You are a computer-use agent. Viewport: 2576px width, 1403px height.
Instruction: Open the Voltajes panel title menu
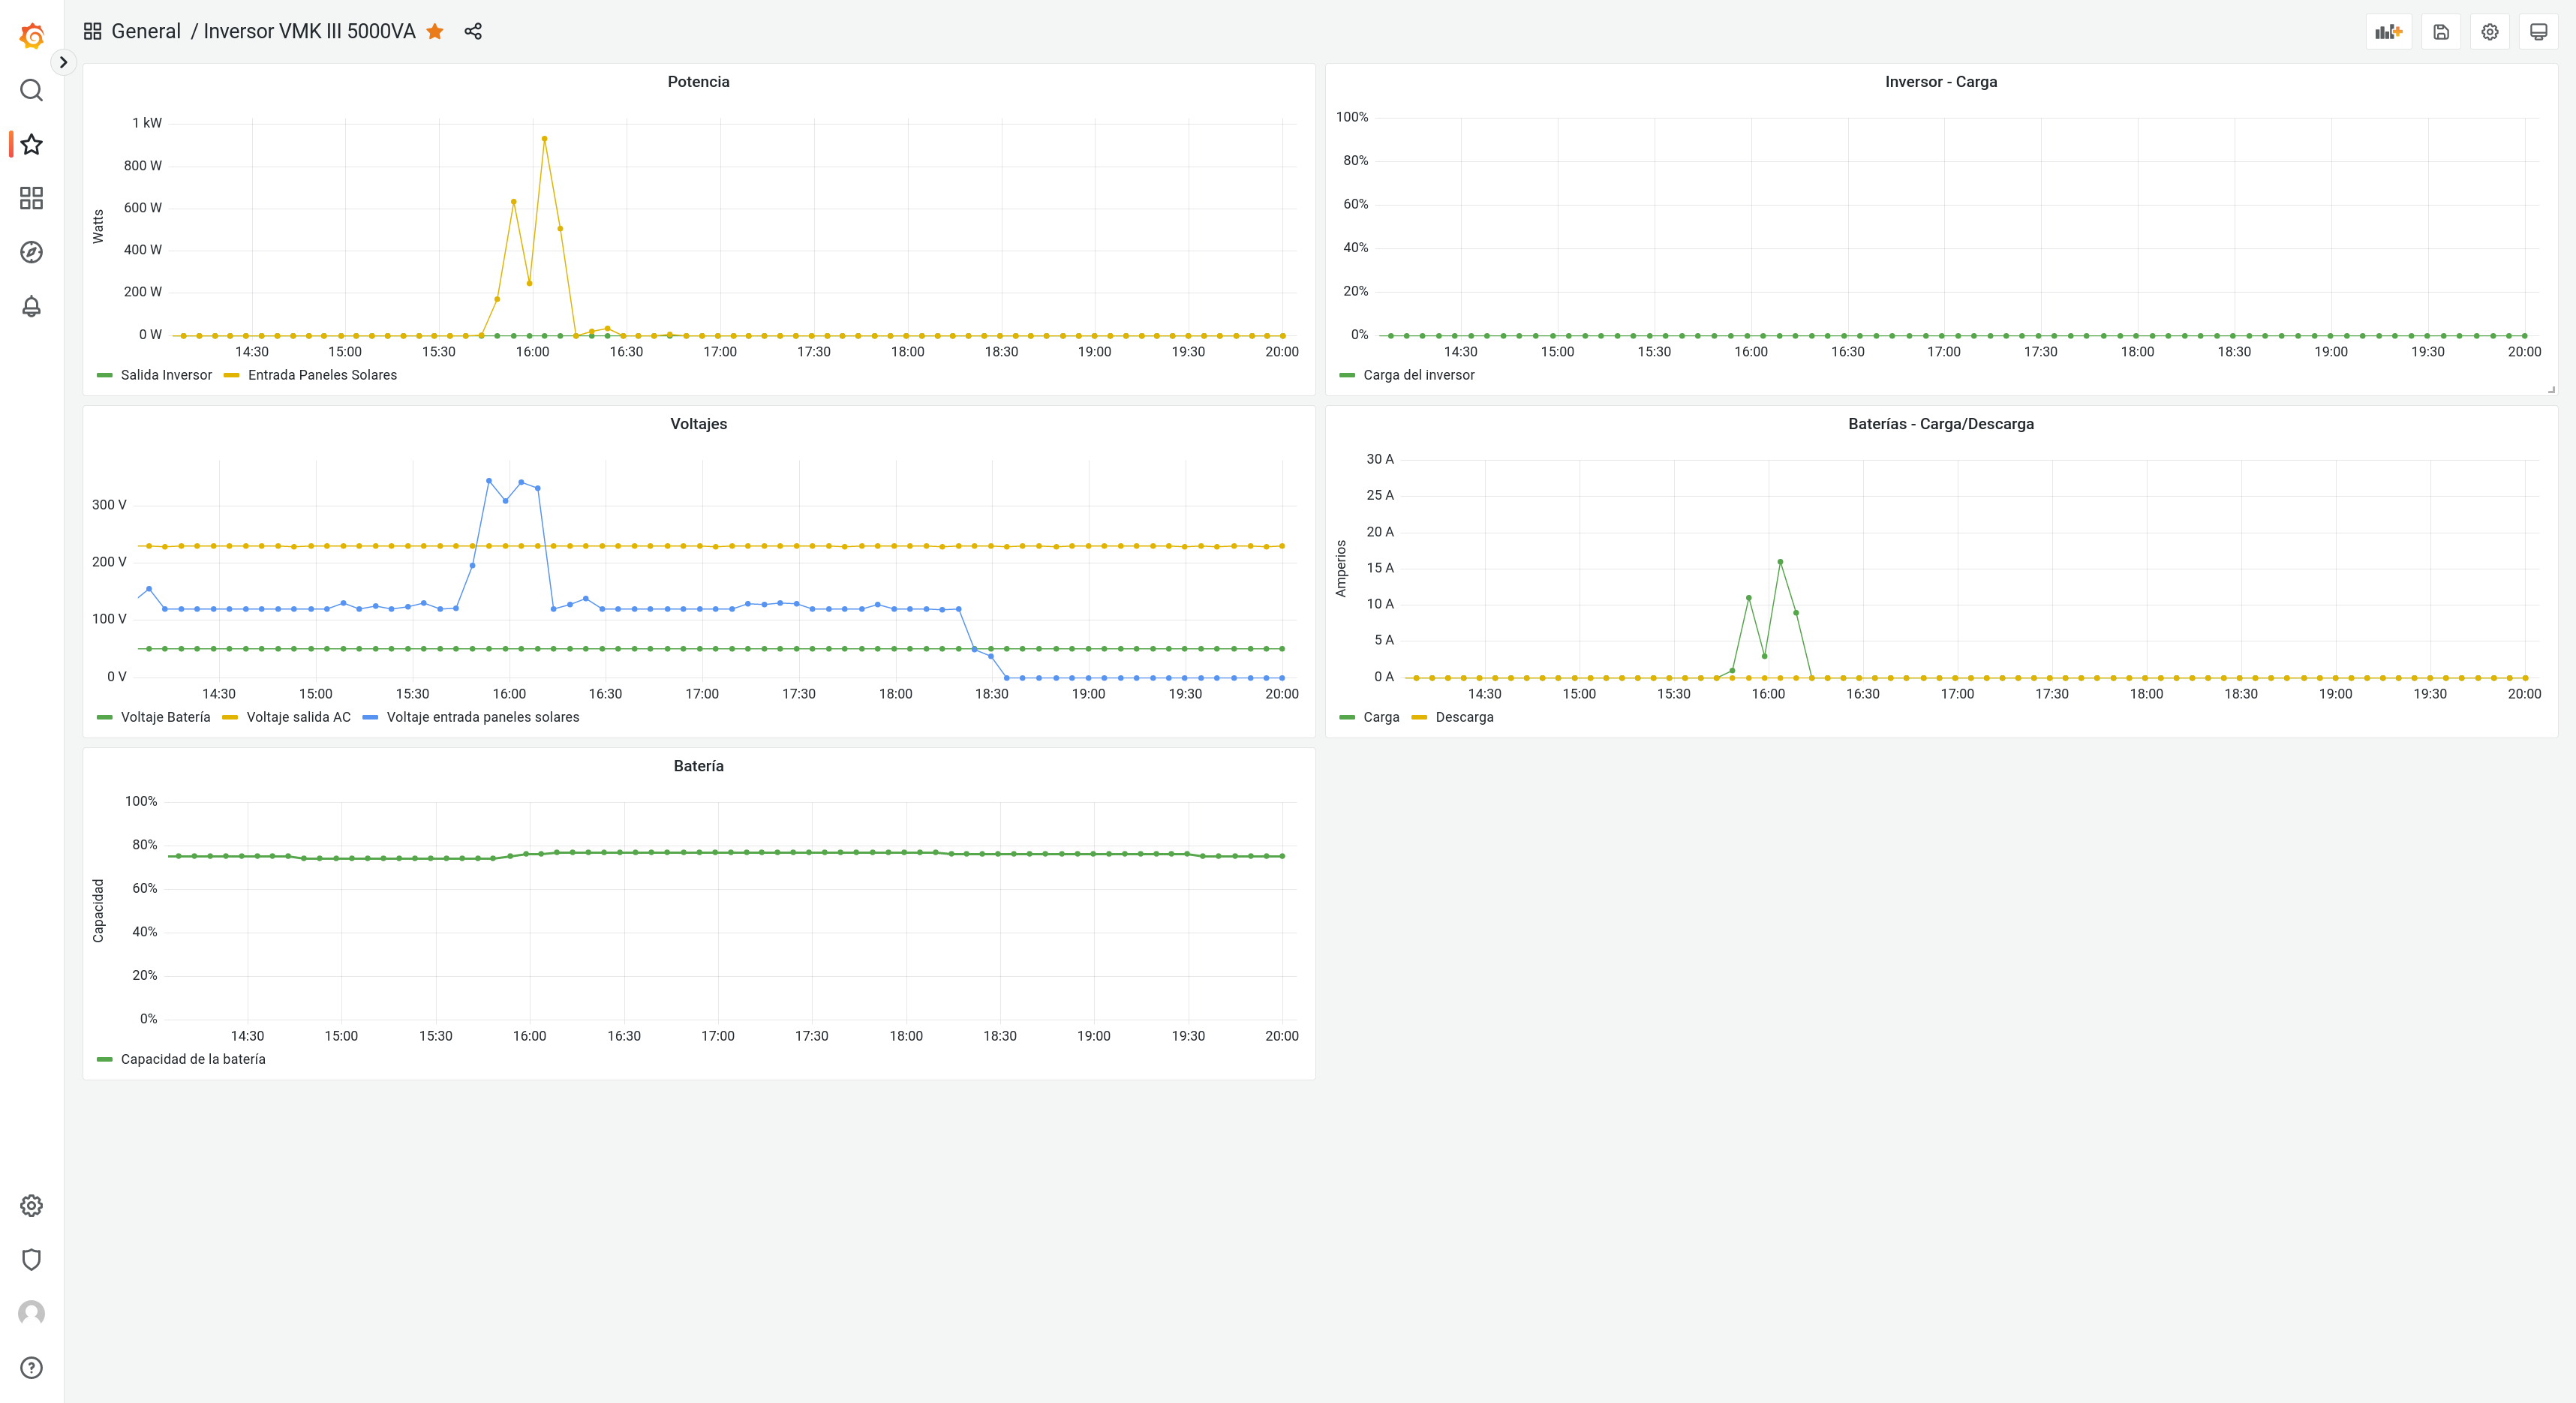coord(698,424)
